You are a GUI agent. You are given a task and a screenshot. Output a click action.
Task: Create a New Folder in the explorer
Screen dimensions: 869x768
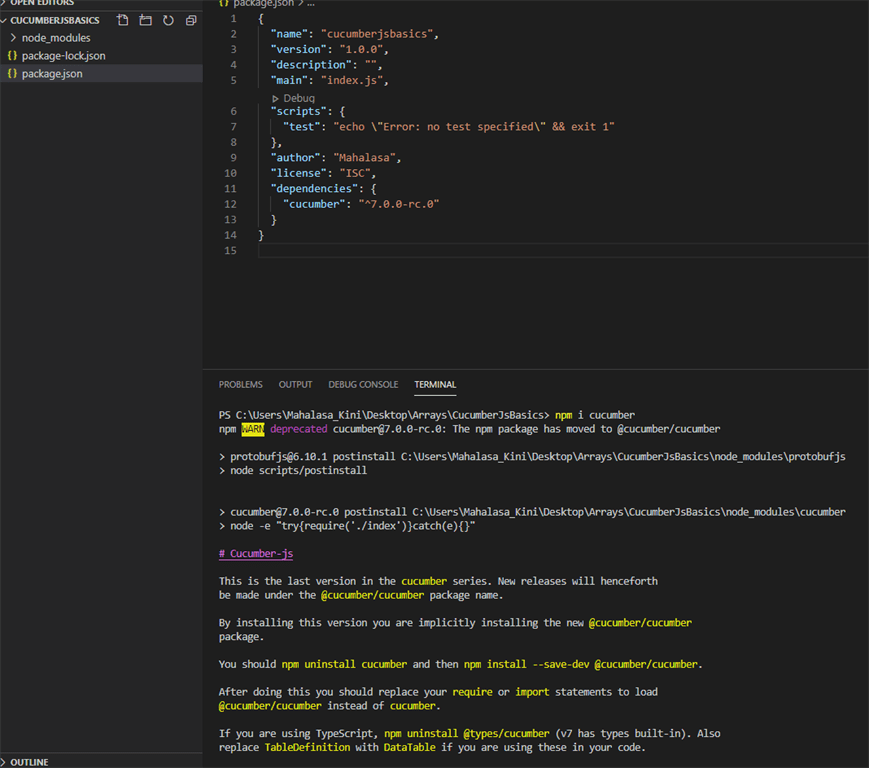click(144, 19)
